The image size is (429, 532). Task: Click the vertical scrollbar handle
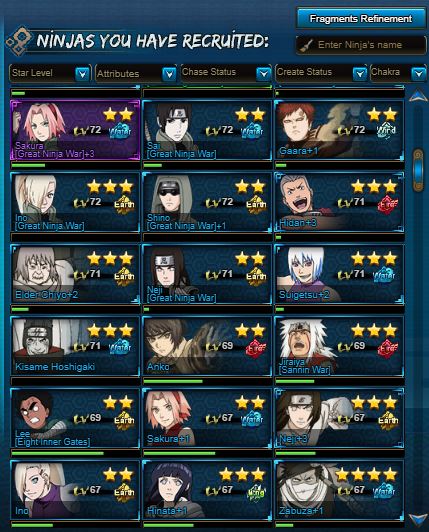pos(418,170)
